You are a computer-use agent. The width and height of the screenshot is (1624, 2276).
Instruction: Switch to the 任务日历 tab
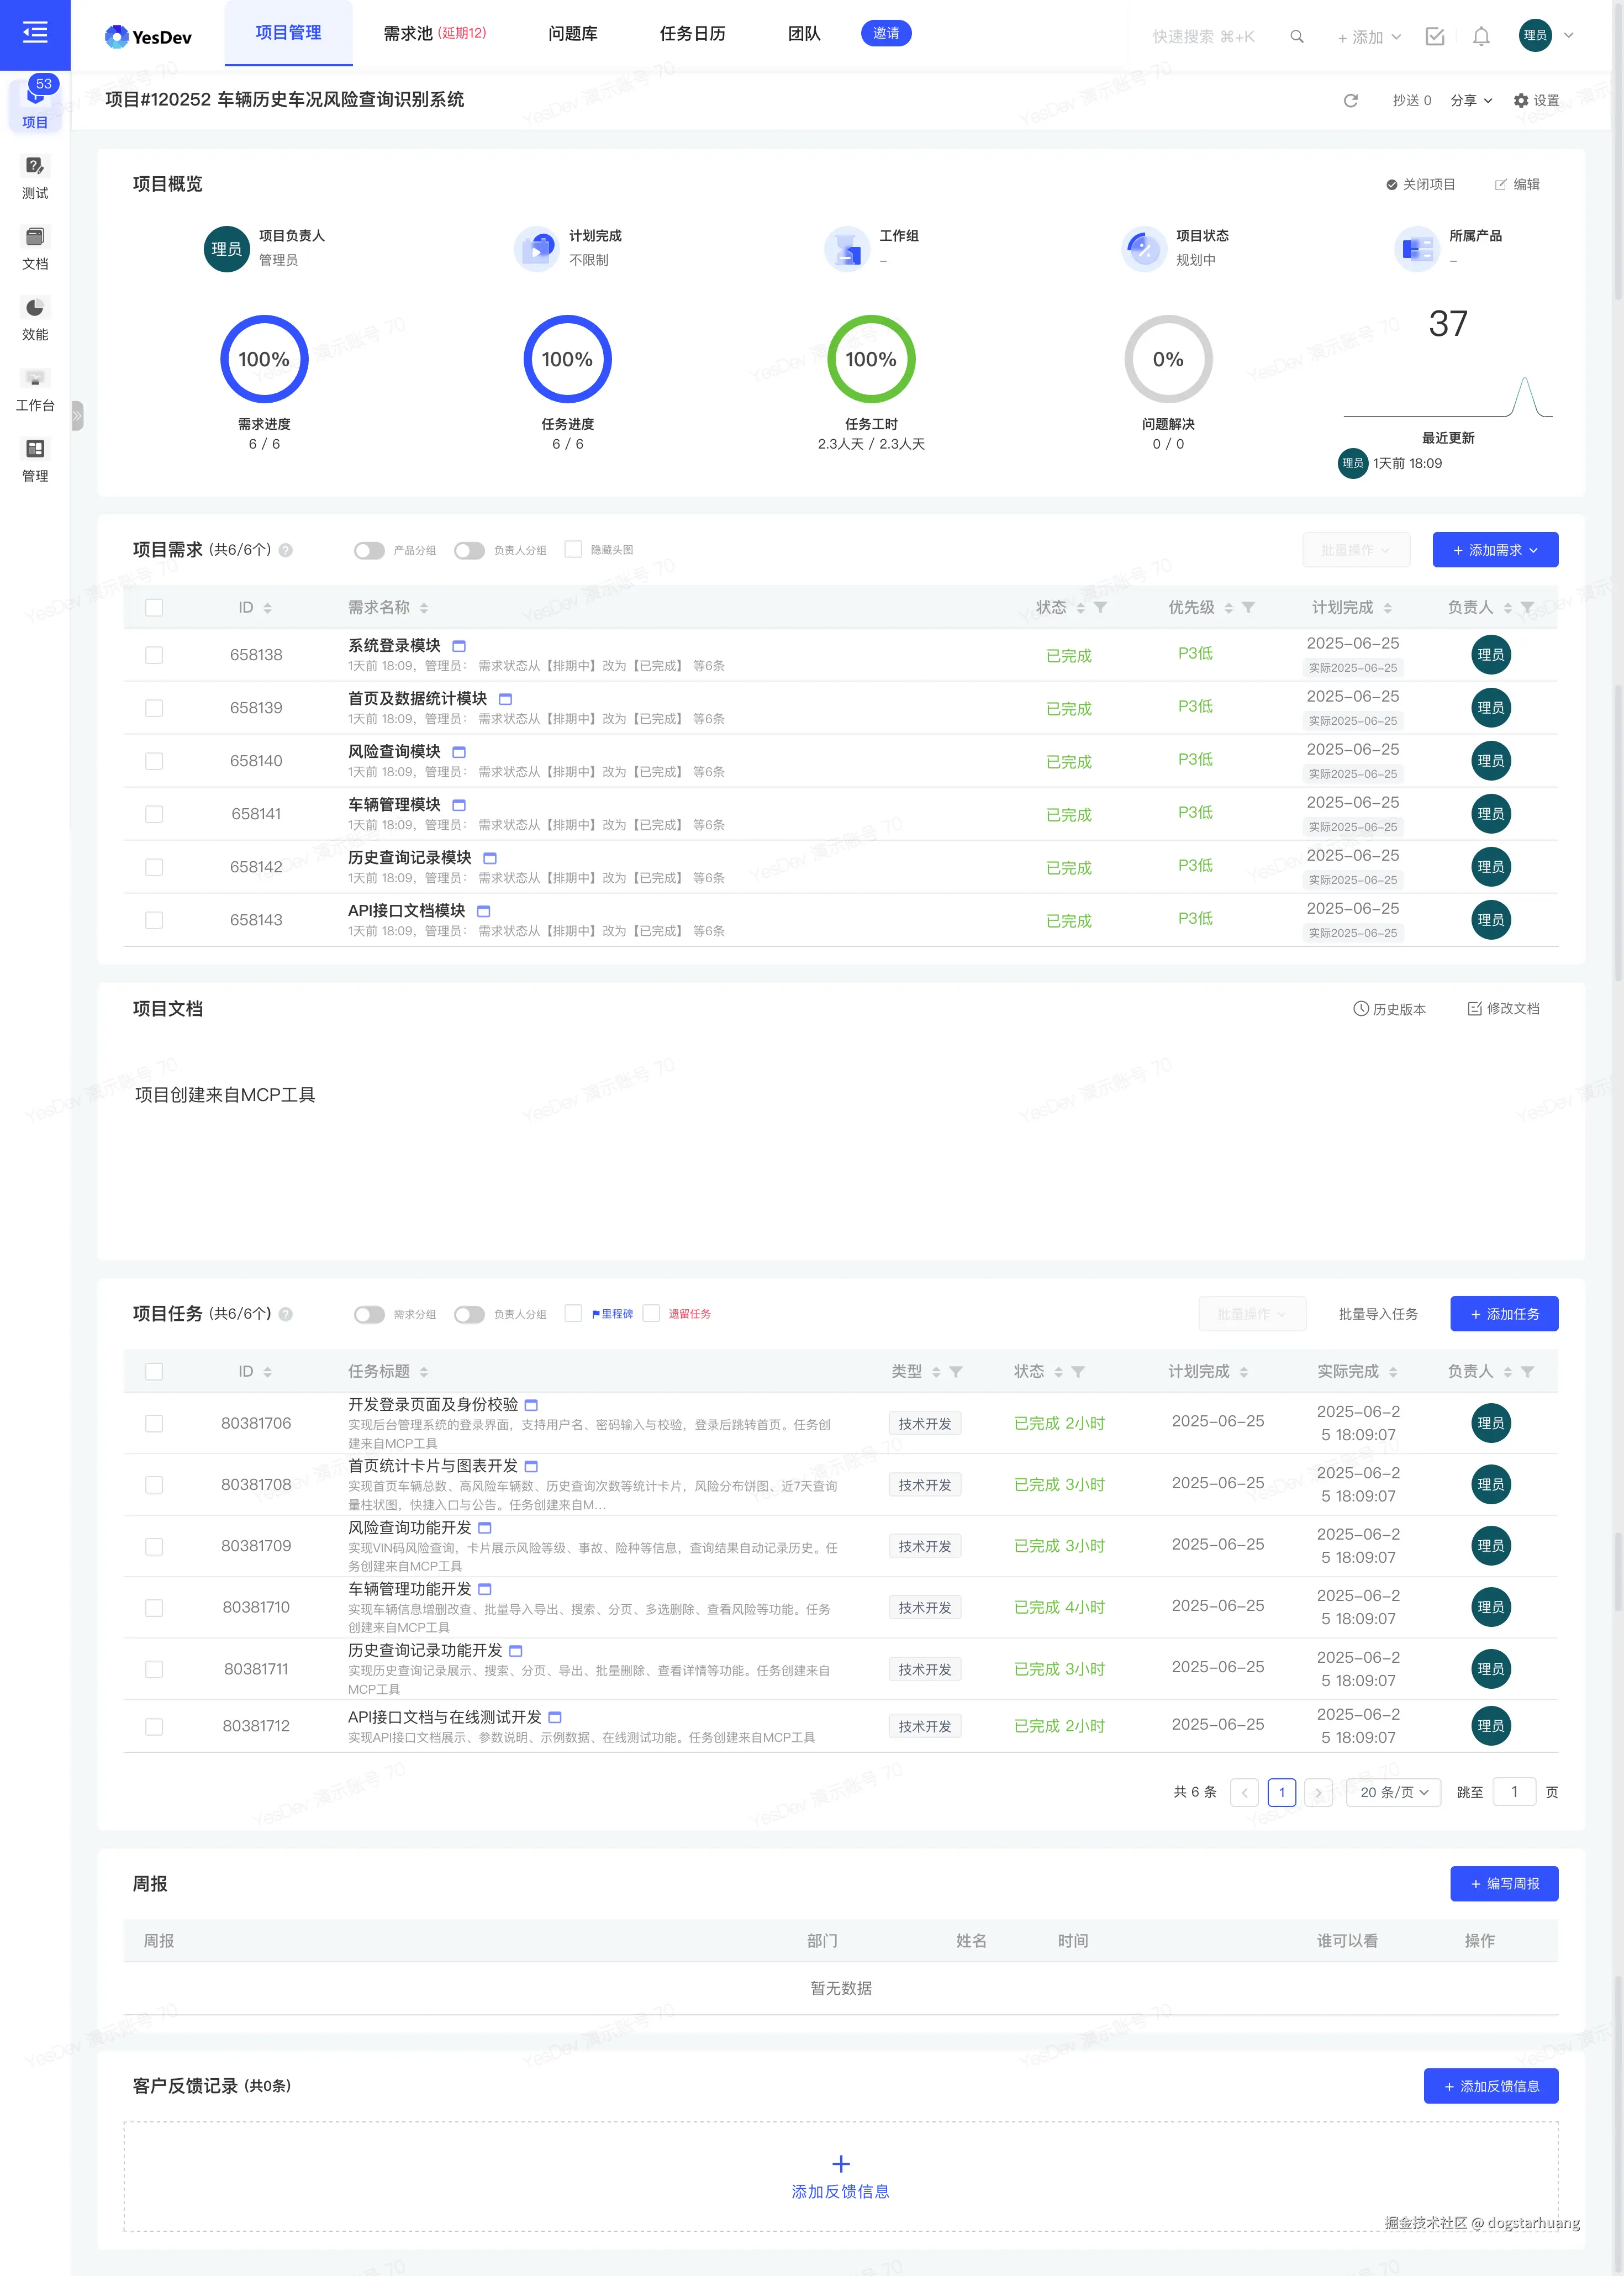pyautogui.click(x=692, y=33)
